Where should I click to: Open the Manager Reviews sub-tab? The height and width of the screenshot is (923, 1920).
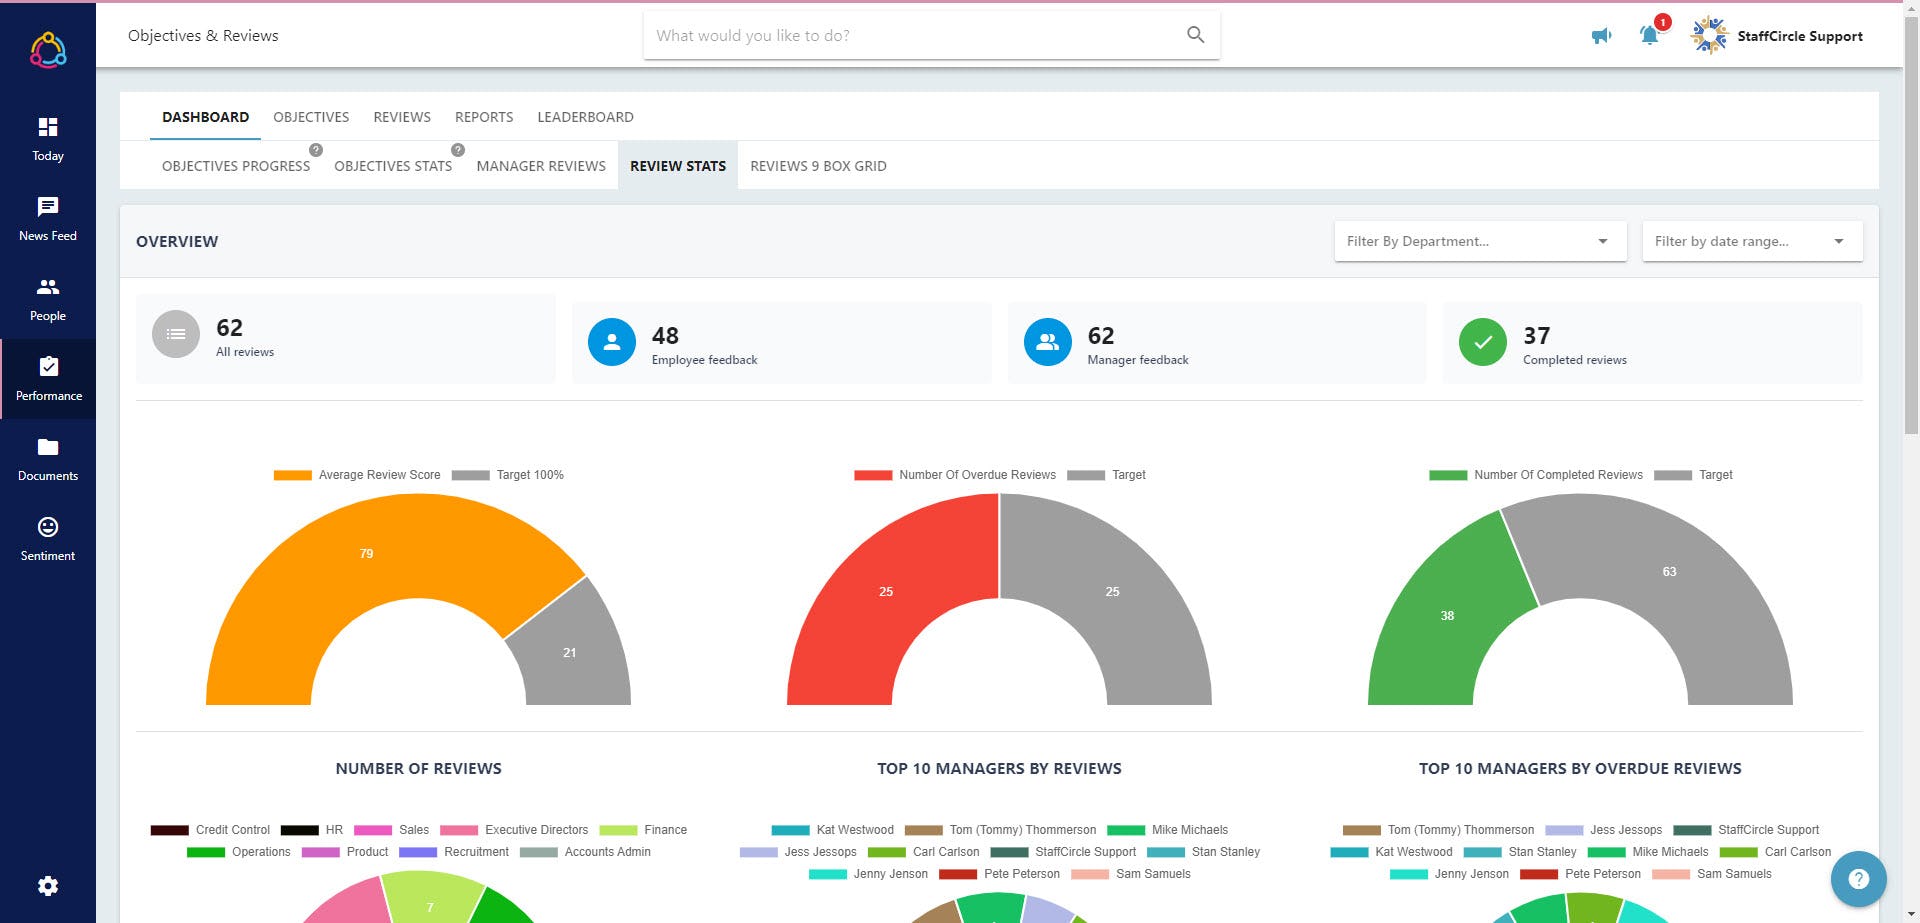[x=541, y=166]
